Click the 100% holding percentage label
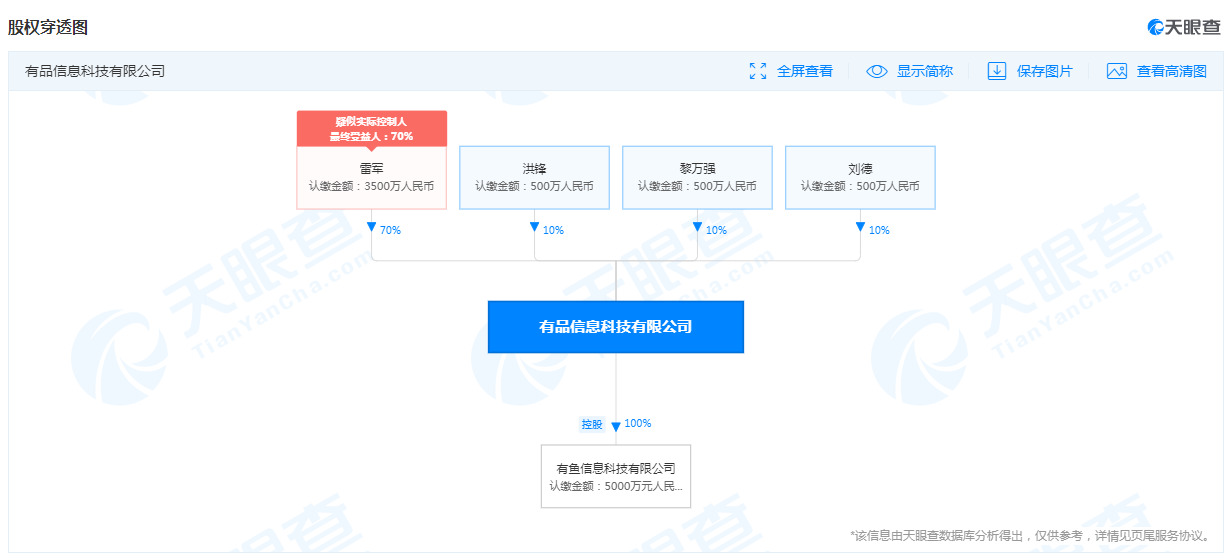The image size is (1232, 560). point(638,423)
